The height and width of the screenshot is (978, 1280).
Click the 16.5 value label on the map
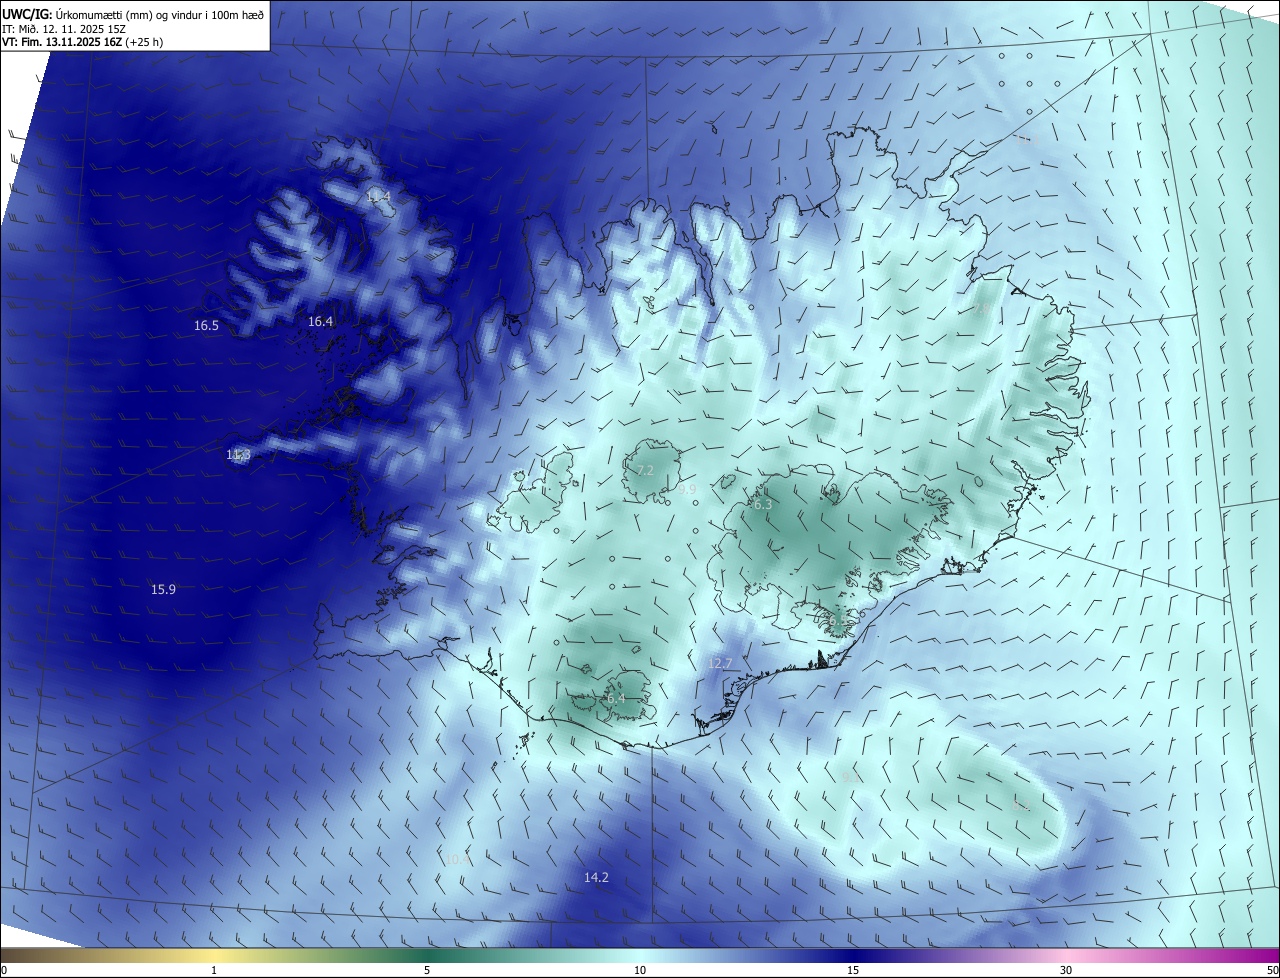click(206, 326)
